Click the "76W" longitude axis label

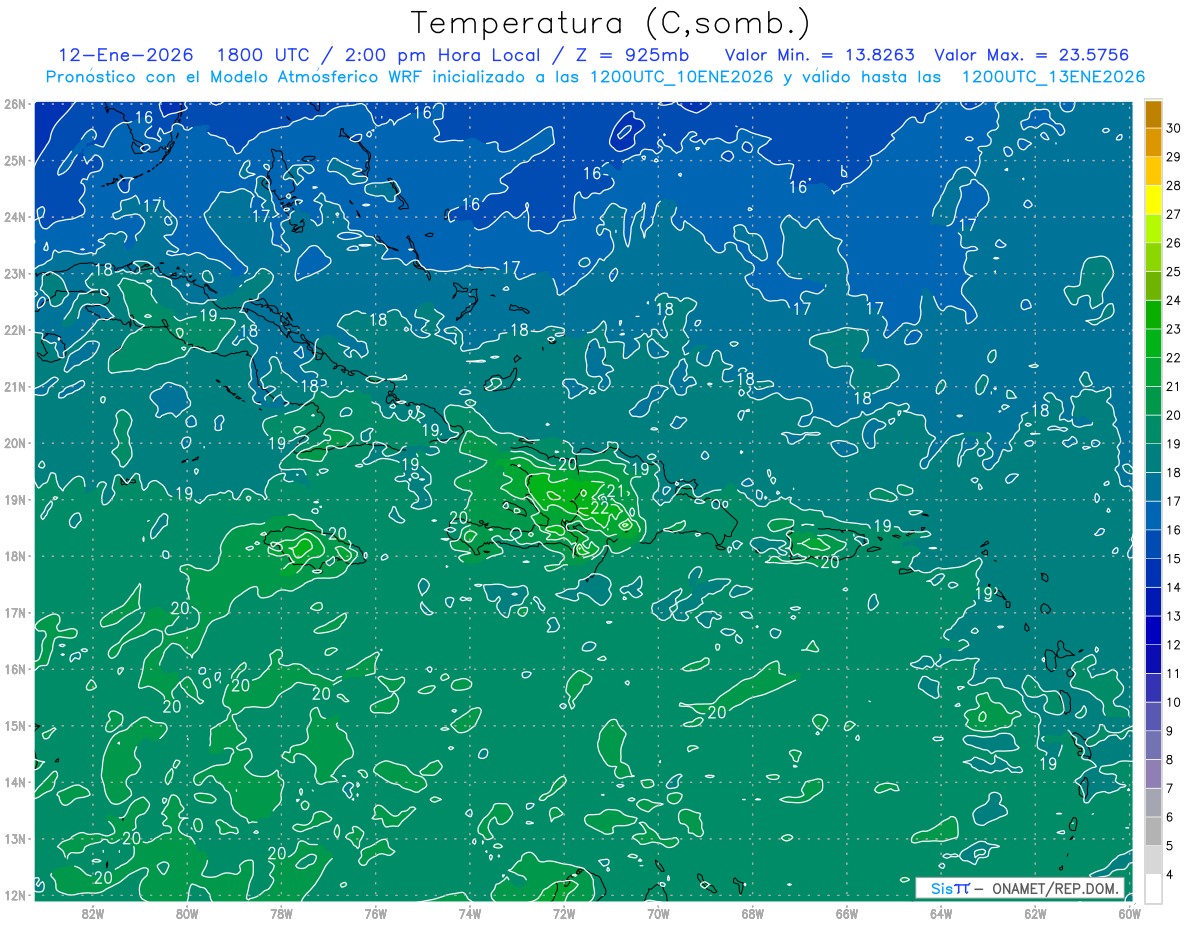point(376,913)
